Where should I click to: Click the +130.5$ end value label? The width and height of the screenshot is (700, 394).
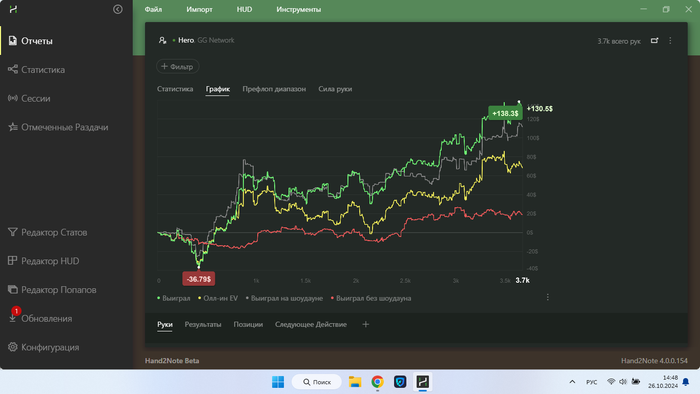coord(540,109)
